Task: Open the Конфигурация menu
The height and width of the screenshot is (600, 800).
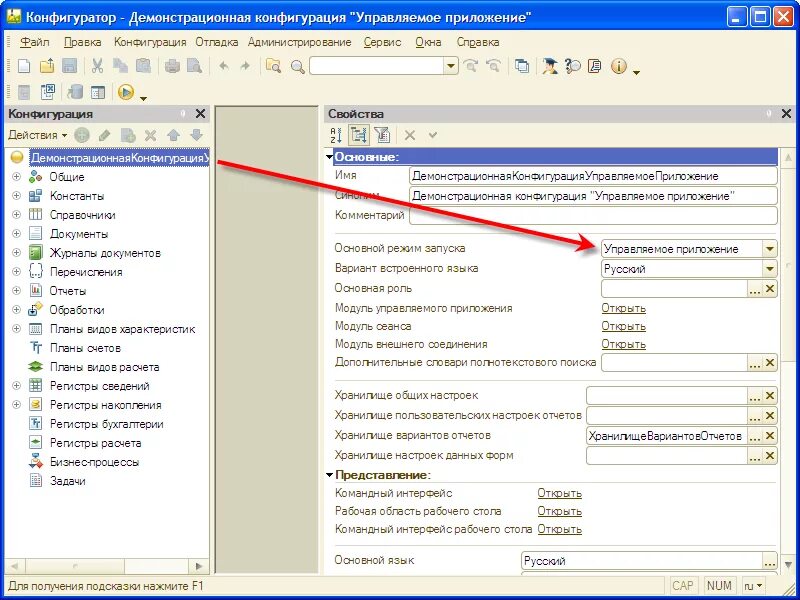Action: (x=150, y=42)
